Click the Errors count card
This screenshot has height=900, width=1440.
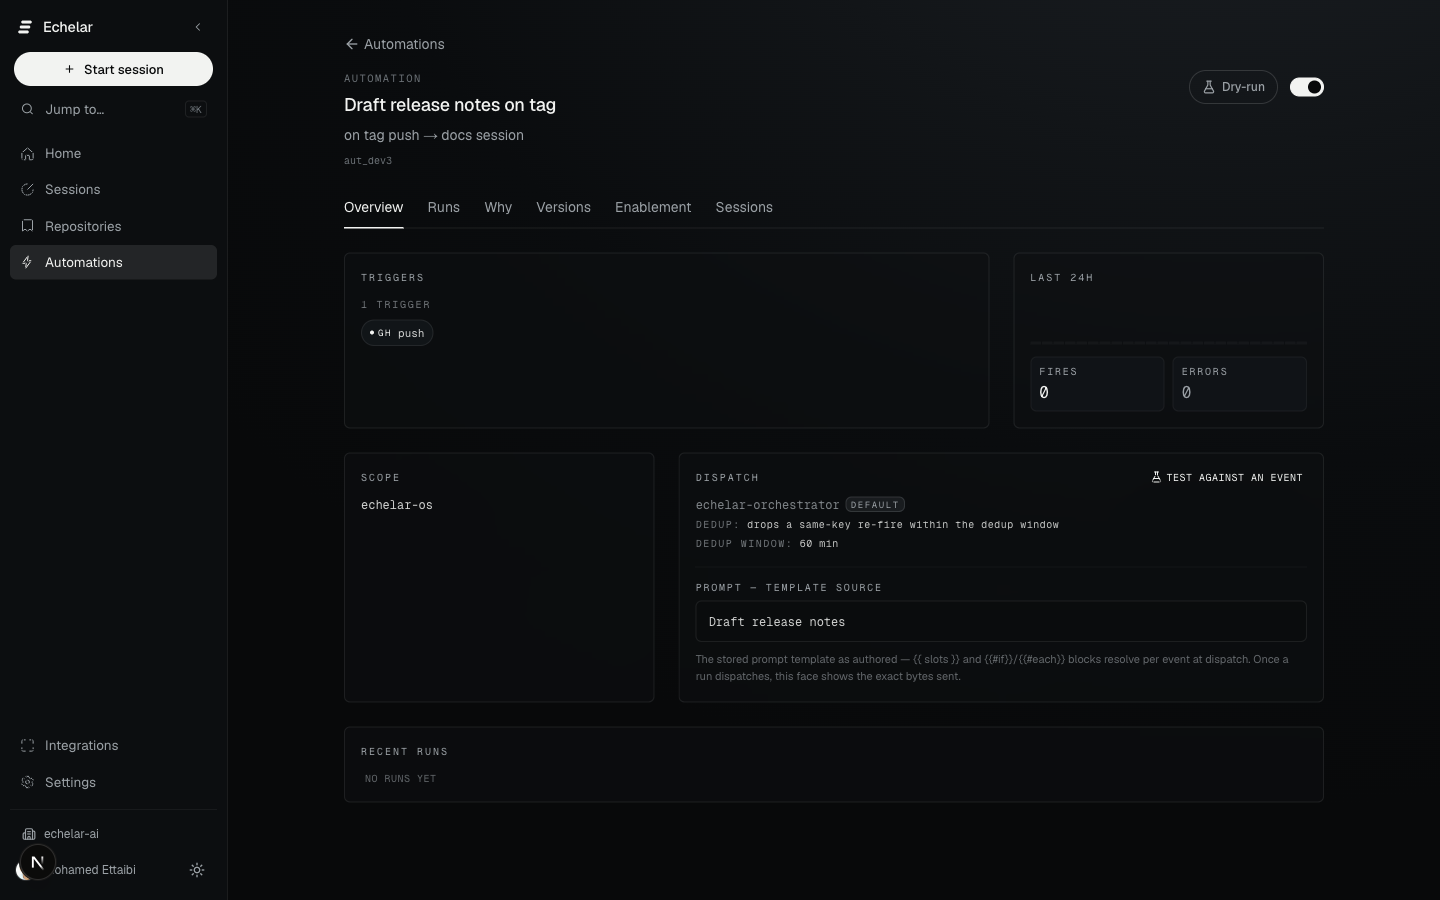(x=1239, y=384)
